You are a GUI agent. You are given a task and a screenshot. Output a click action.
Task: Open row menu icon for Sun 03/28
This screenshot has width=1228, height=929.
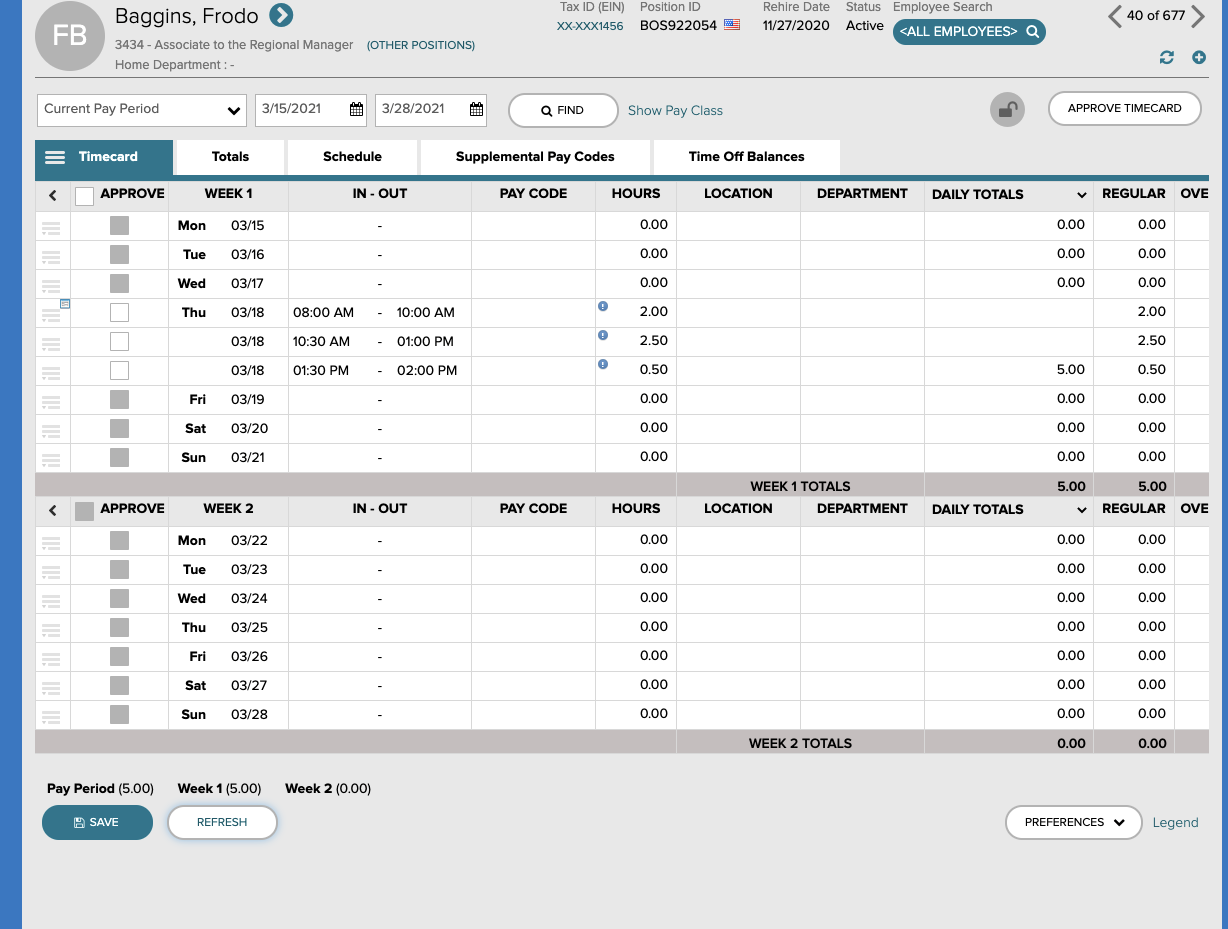[51, 716]
